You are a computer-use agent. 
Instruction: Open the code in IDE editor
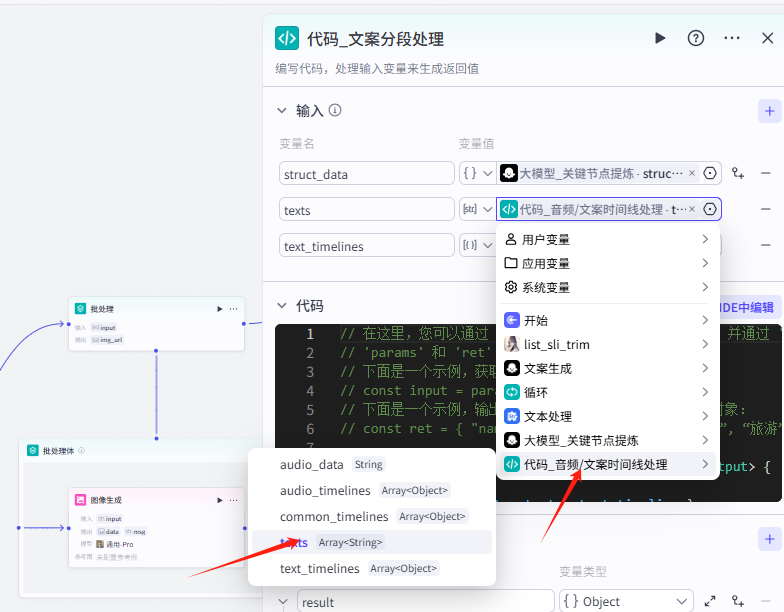tap(748, 307)
